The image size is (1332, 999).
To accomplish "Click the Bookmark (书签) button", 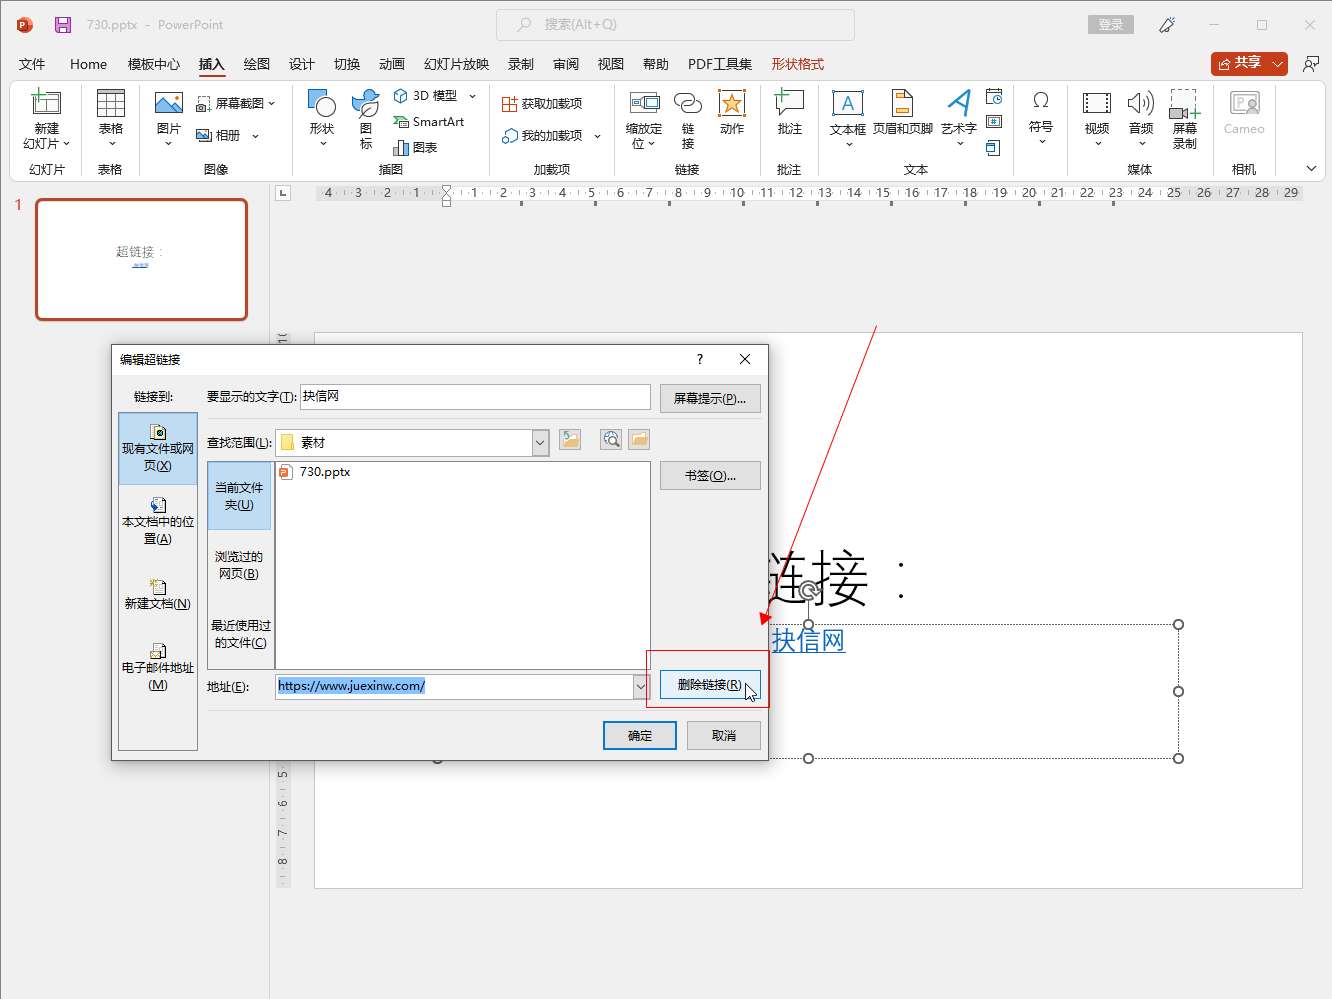I will (x=710, y=476).
